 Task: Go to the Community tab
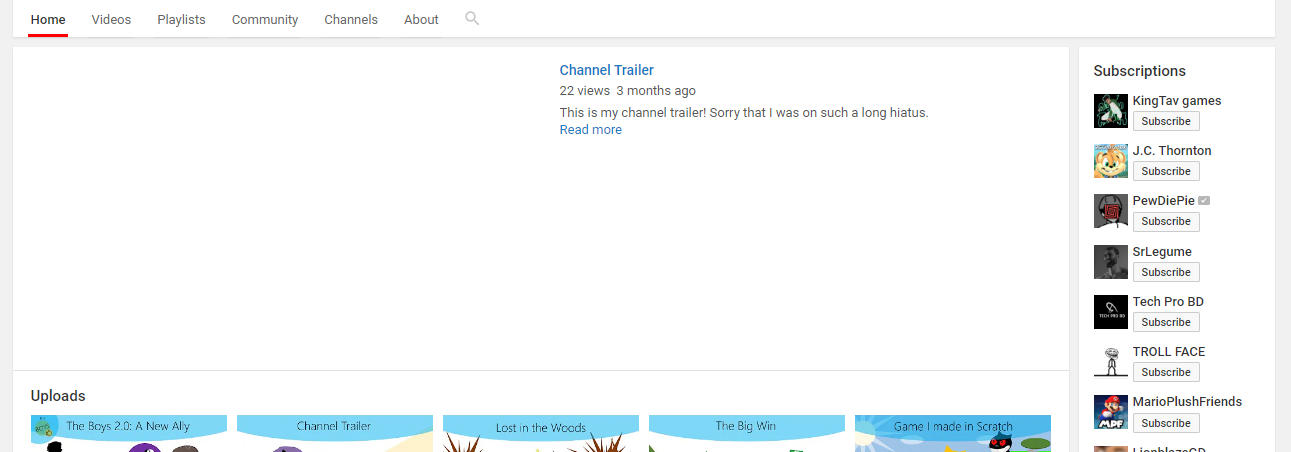(x=265, y=19)
